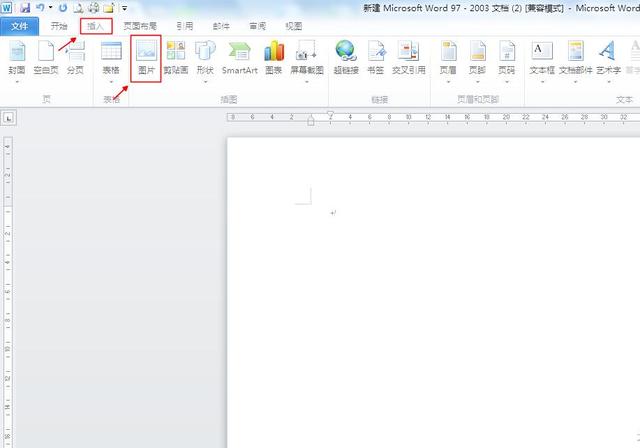
Task: Click the open folder icon in Quick Access
Action: [x=109, y=8]
